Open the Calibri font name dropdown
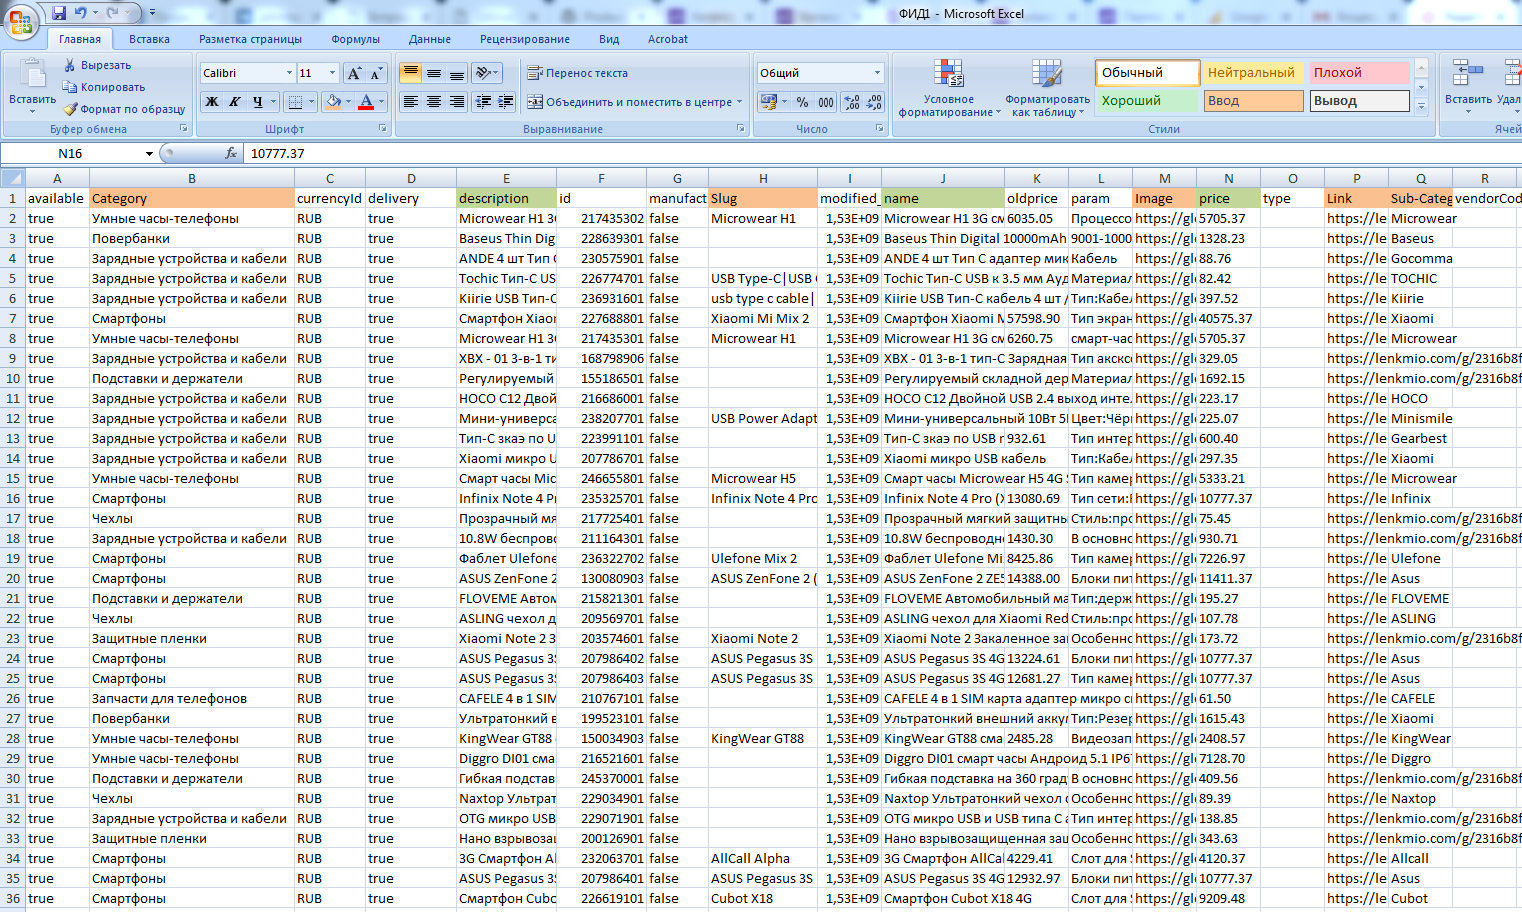 pos(289,73)
